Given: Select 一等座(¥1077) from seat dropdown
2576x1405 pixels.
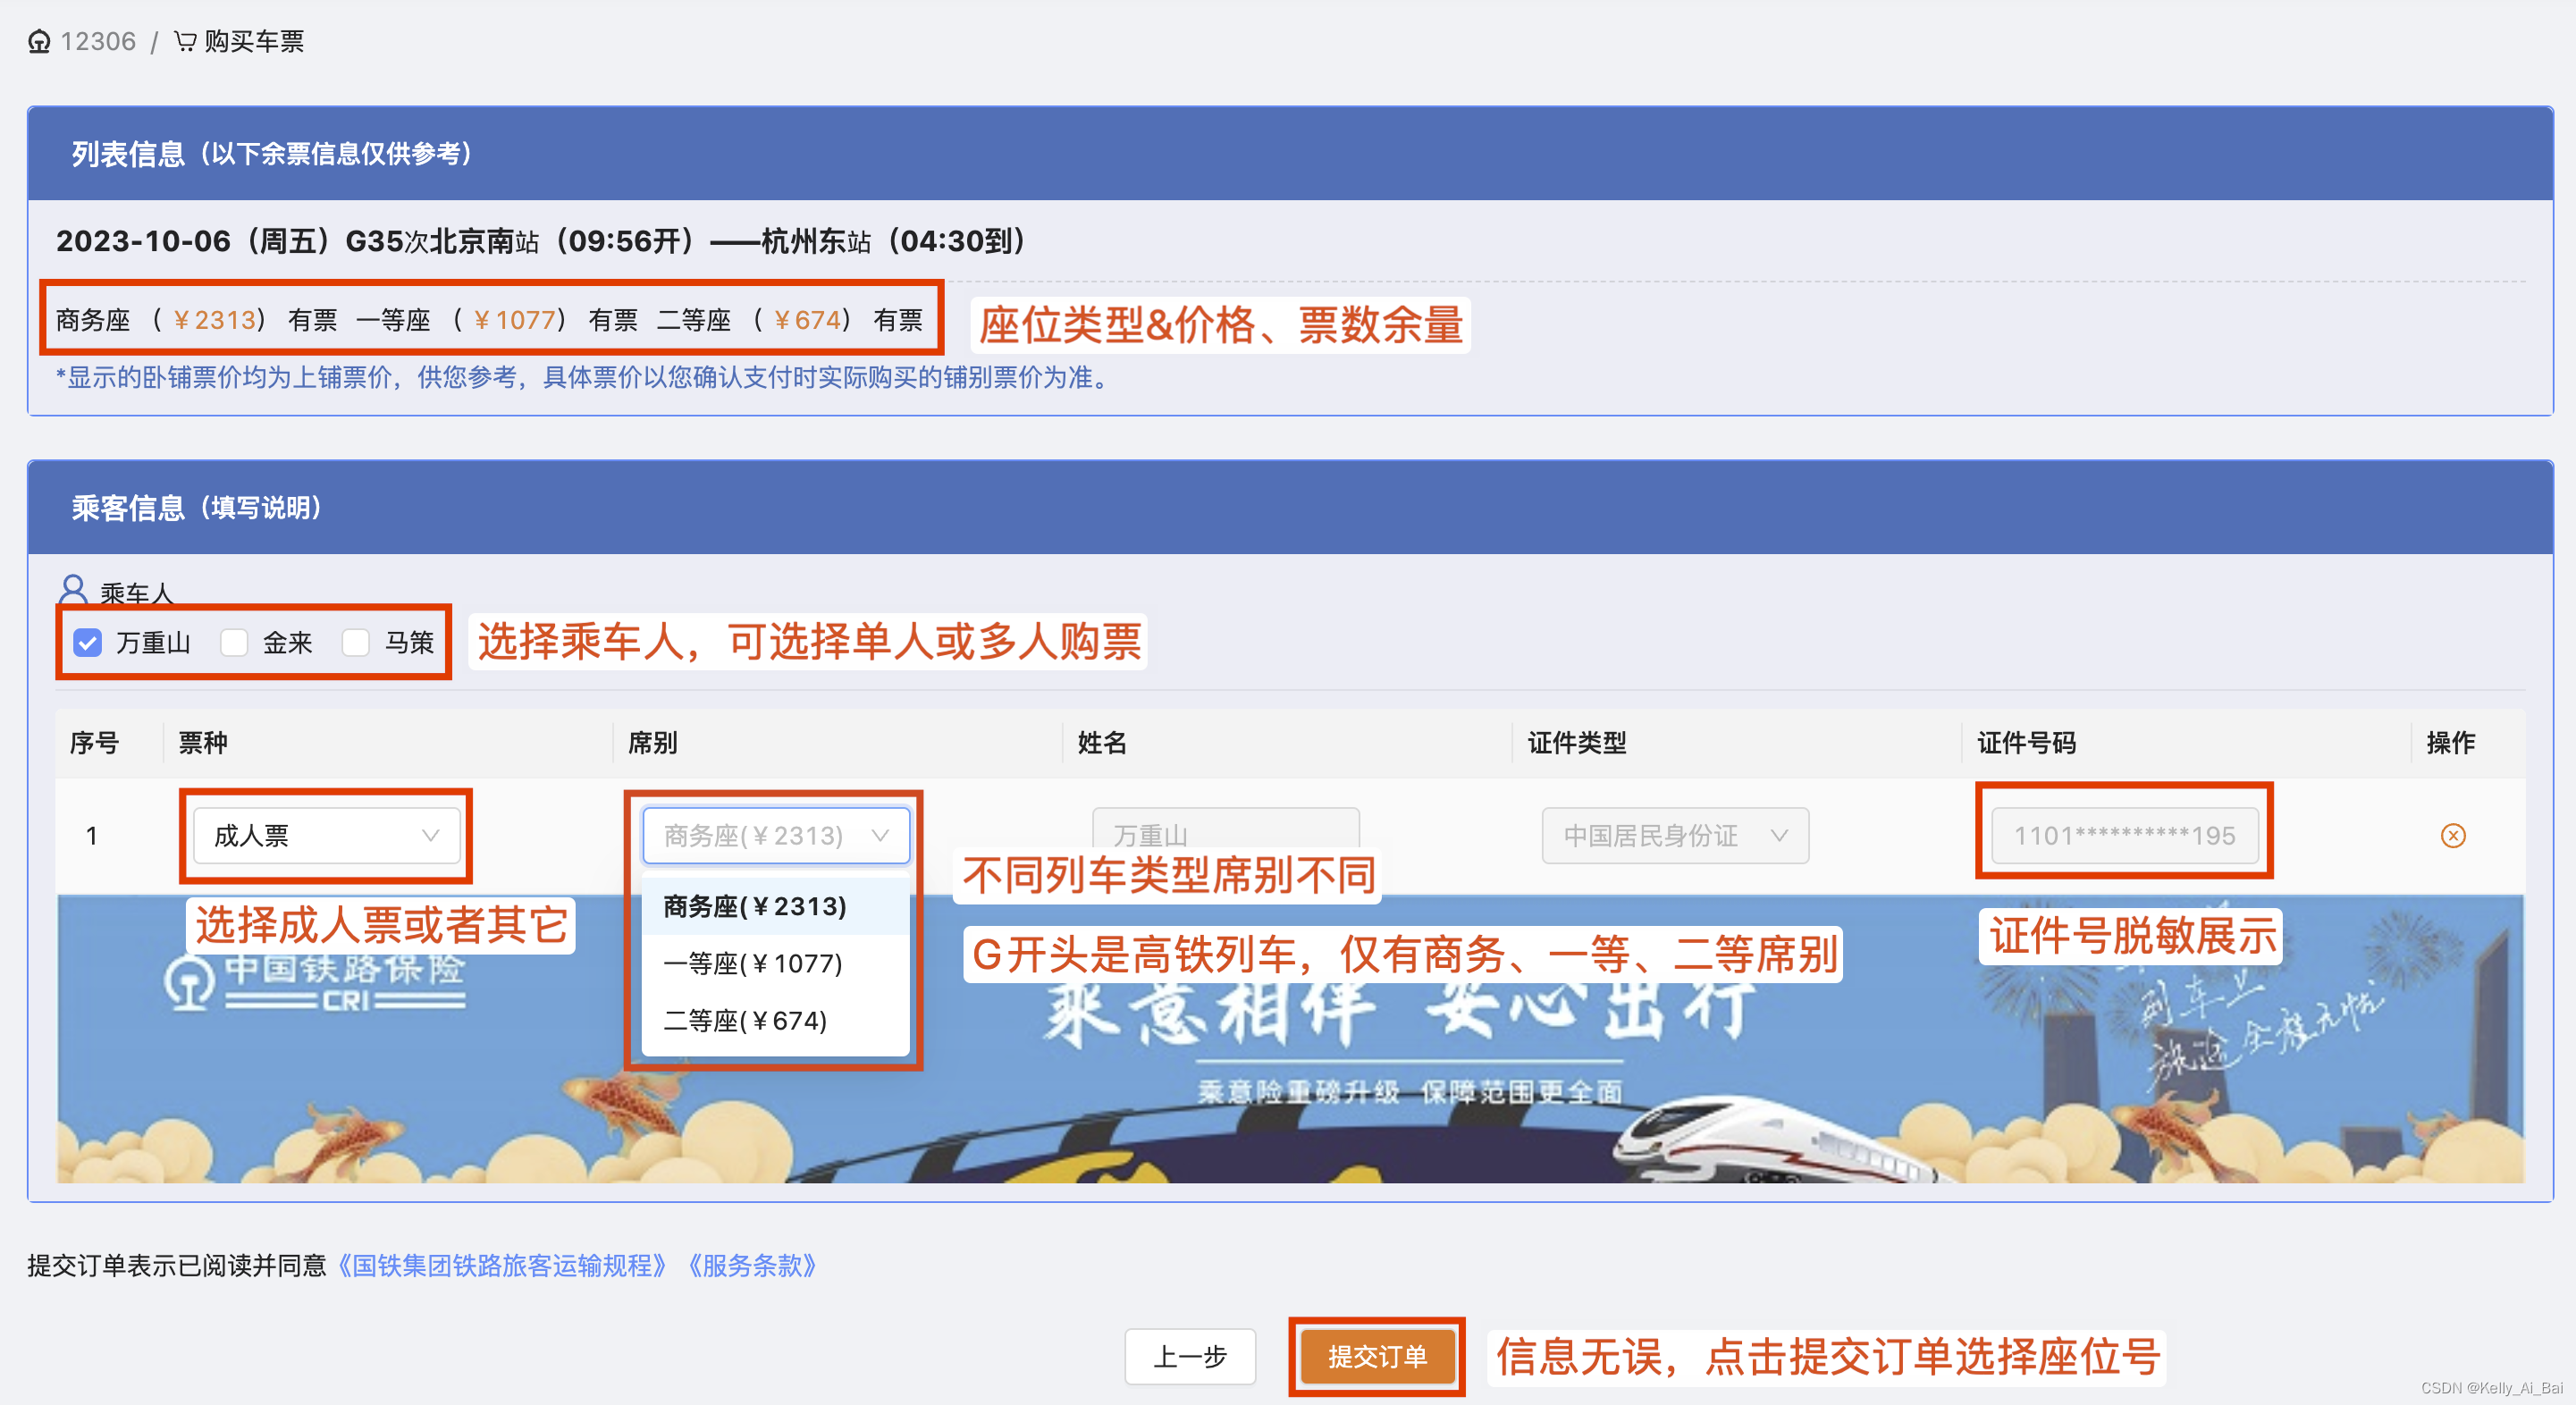Looking at the screenshot, I should pos(752,963).
